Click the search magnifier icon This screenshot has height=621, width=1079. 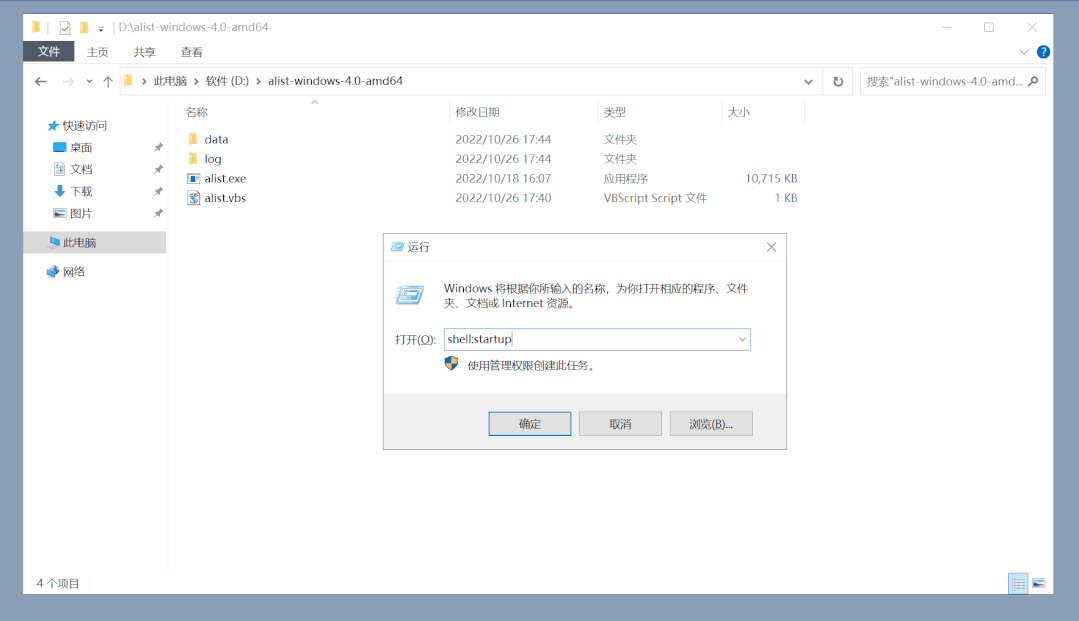pyautogui.click(x=1033, y=81)
